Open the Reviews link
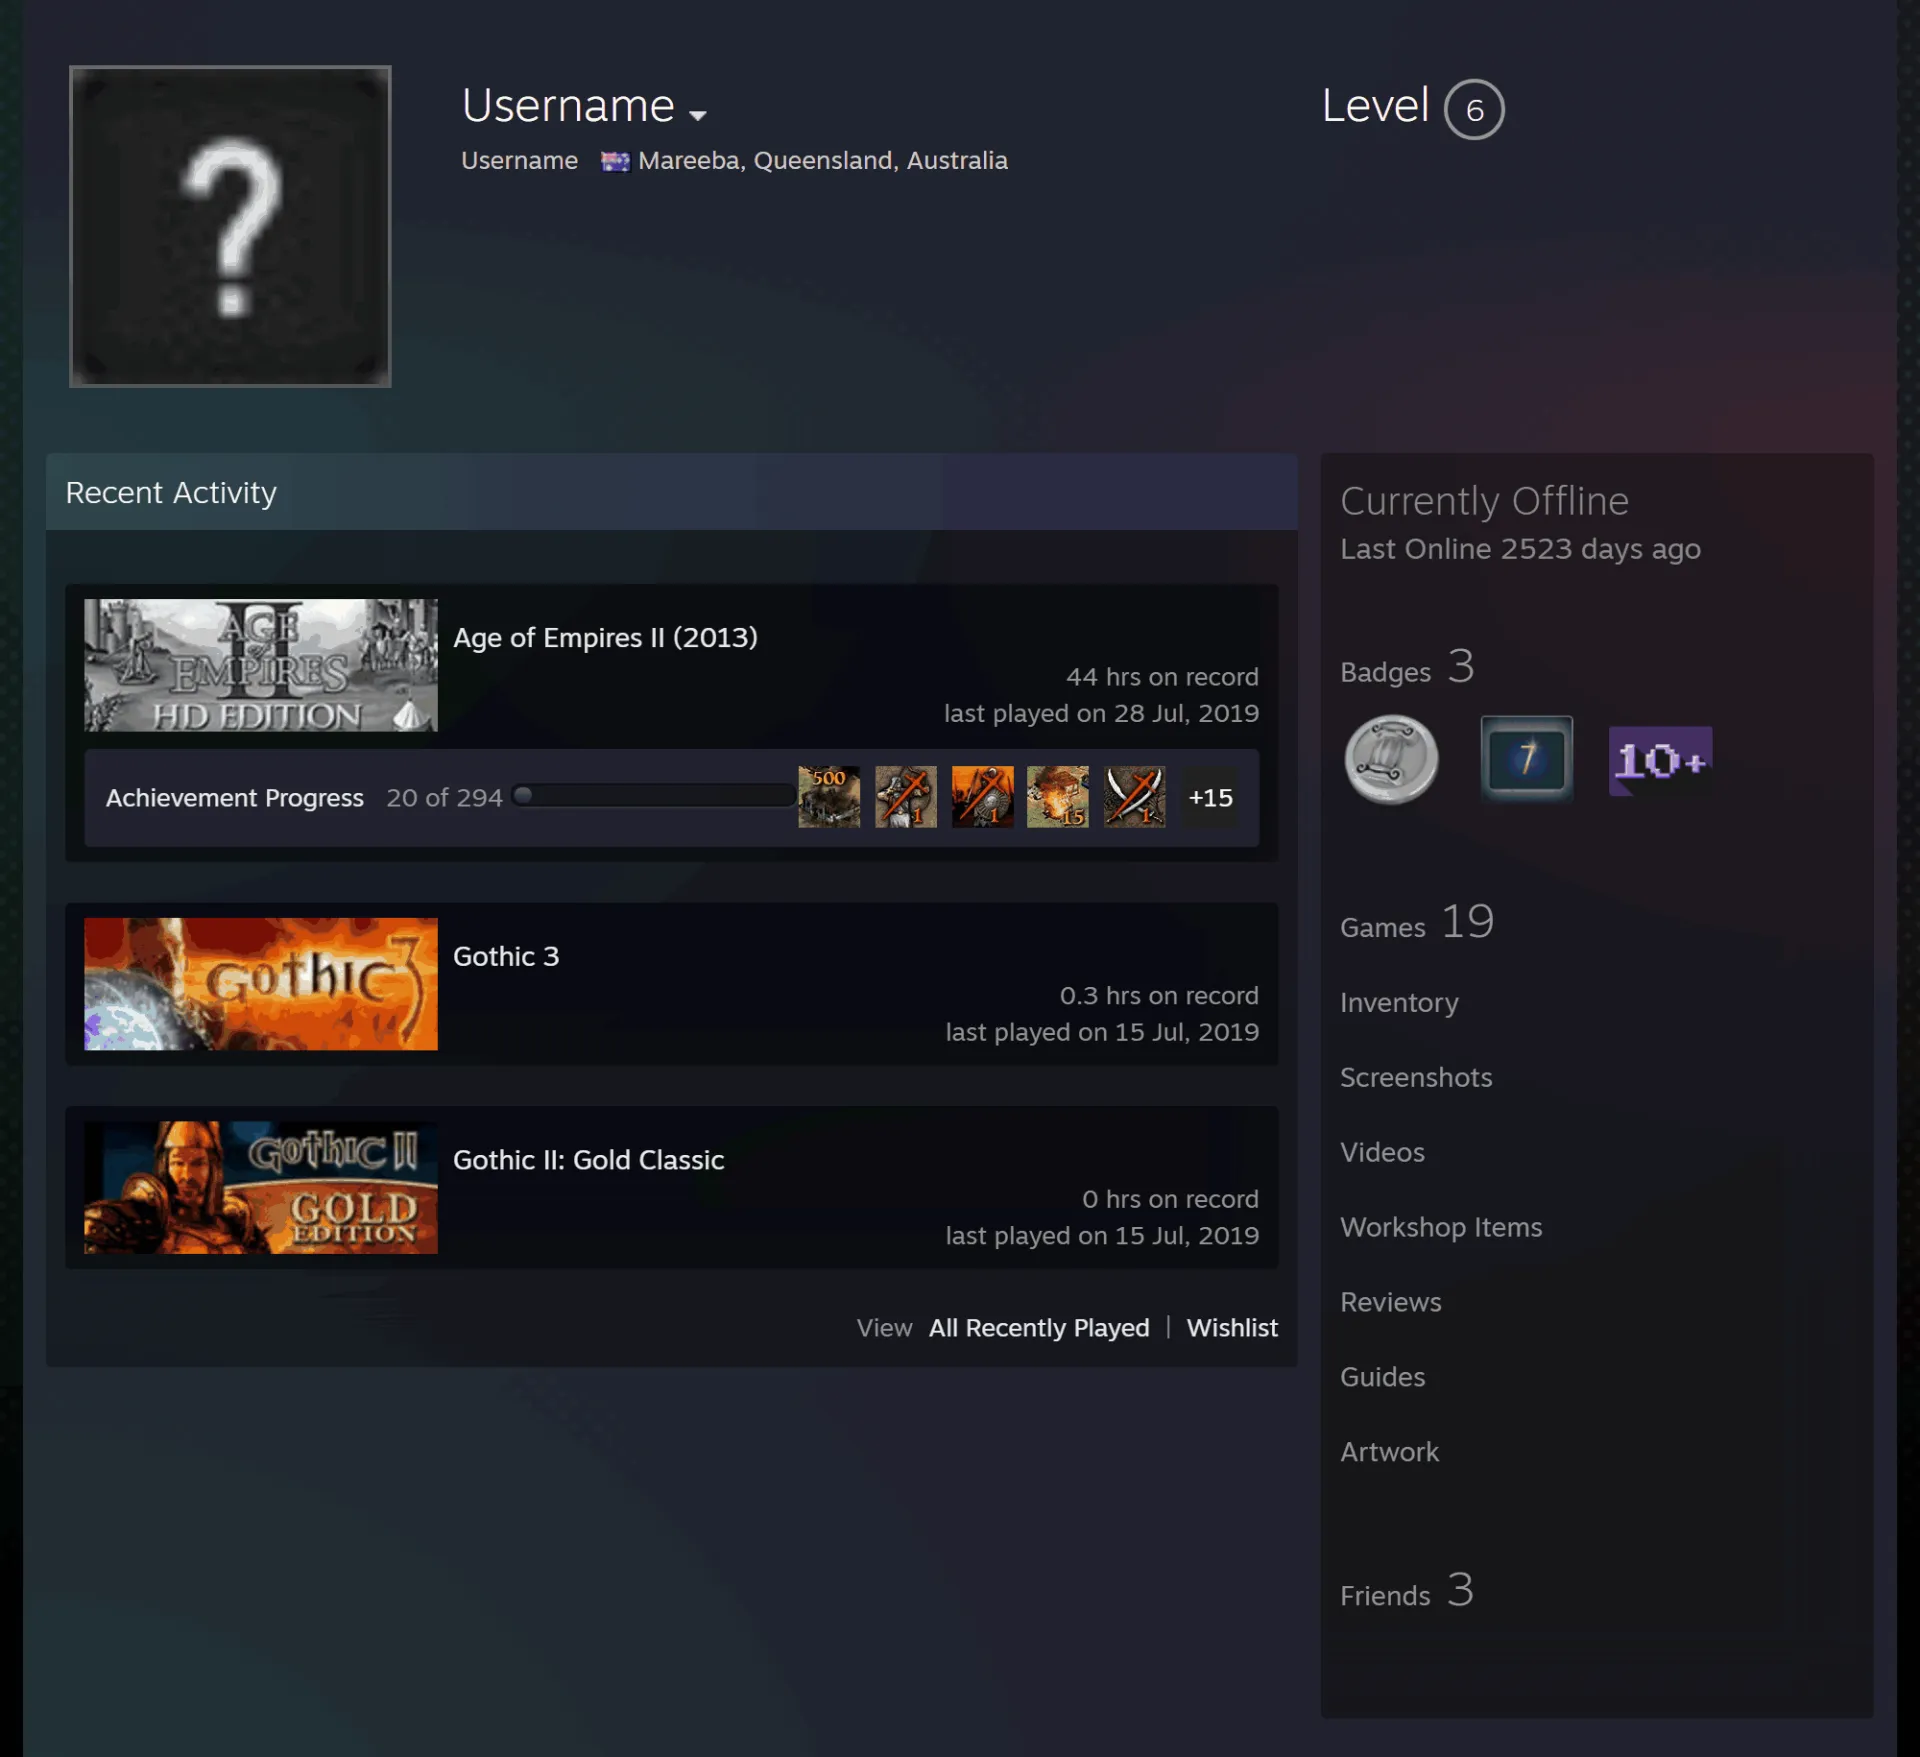The height and width of the screenshot is (1757, 1920). (1391, 1302)
